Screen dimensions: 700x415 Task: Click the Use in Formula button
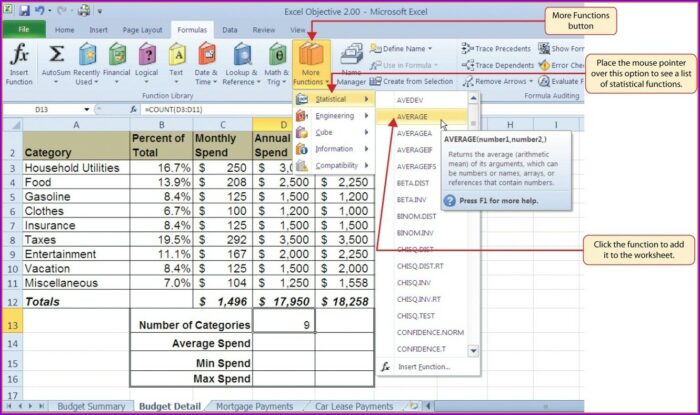(404, 65)
